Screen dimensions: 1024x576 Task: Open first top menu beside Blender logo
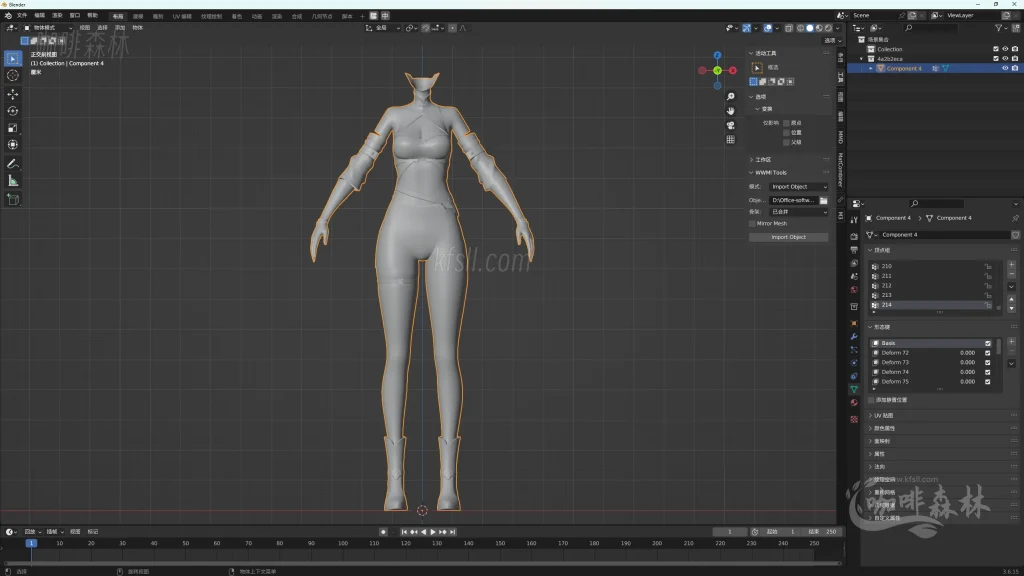pyautogui.click(x=22, y=16)
